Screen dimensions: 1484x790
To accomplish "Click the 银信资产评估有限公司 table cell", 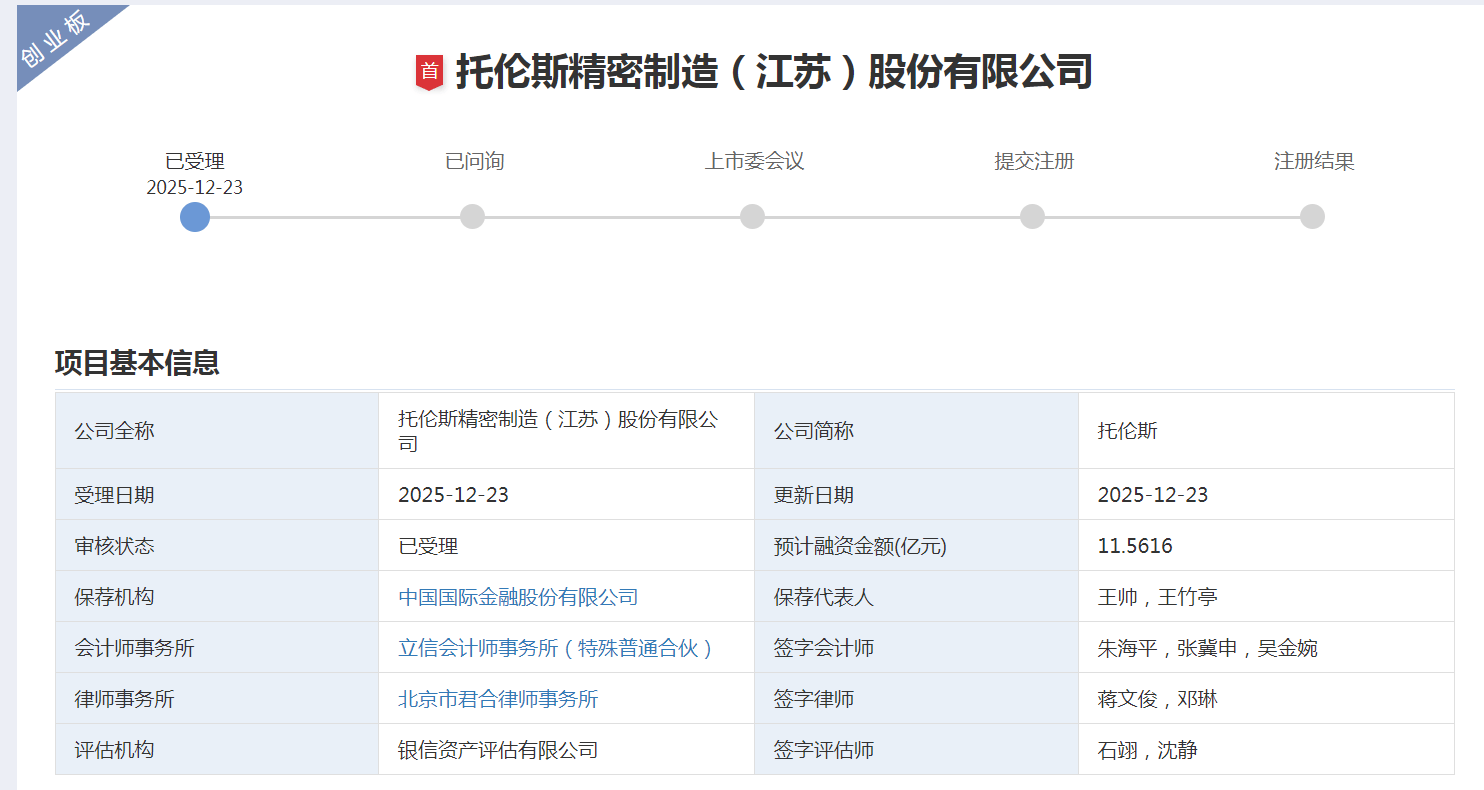I will point(498,750).
